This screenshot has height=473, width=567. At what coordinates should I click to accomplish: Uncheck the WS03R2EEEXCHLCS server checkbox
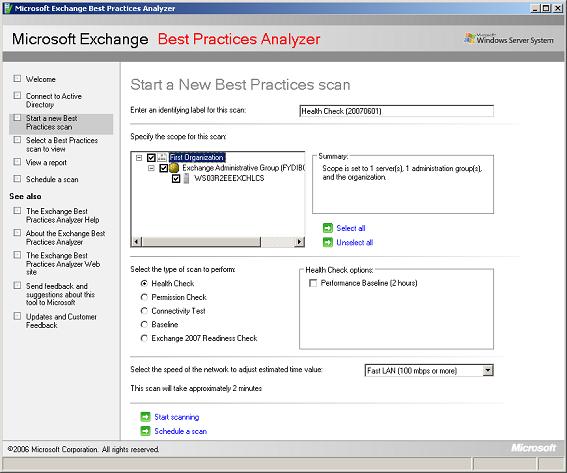176,179
